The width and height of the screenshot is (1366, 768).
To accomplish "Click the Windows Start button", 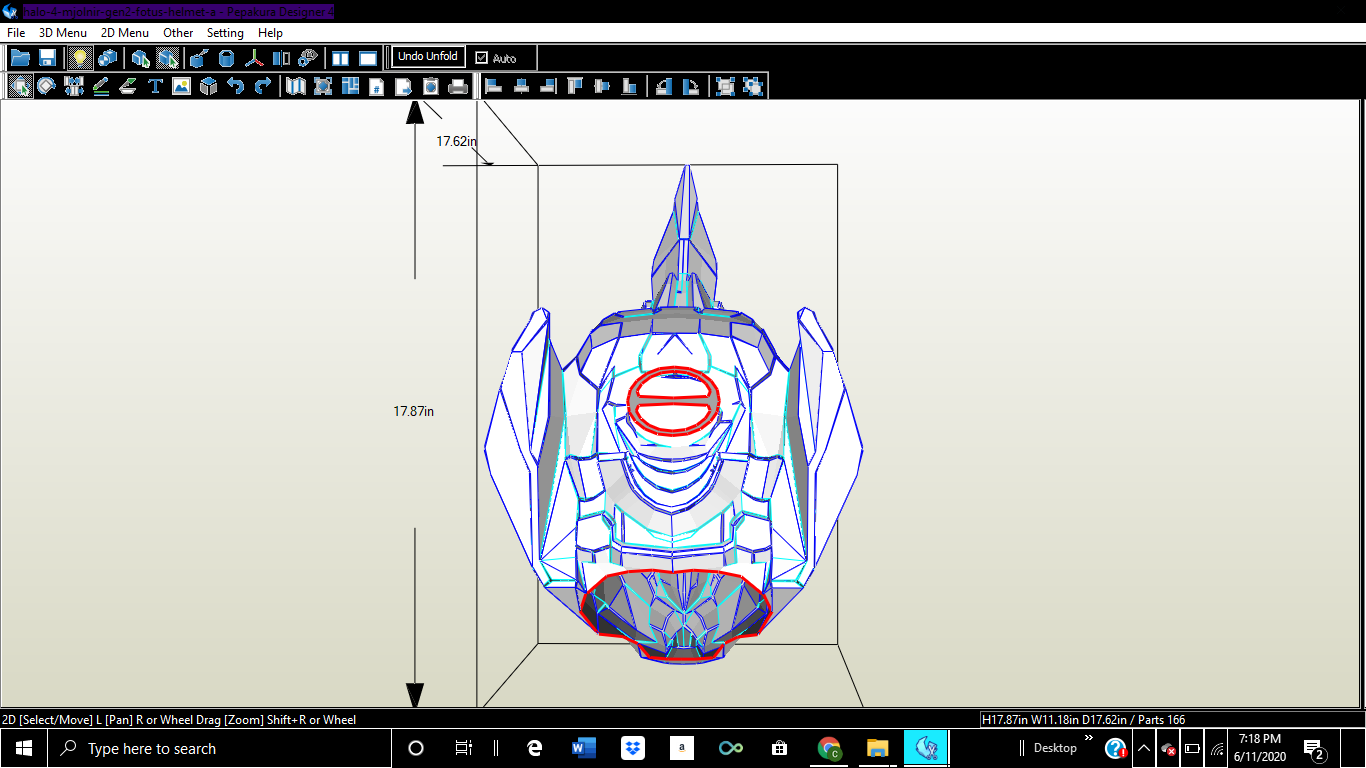I will [x=24, y=748].
